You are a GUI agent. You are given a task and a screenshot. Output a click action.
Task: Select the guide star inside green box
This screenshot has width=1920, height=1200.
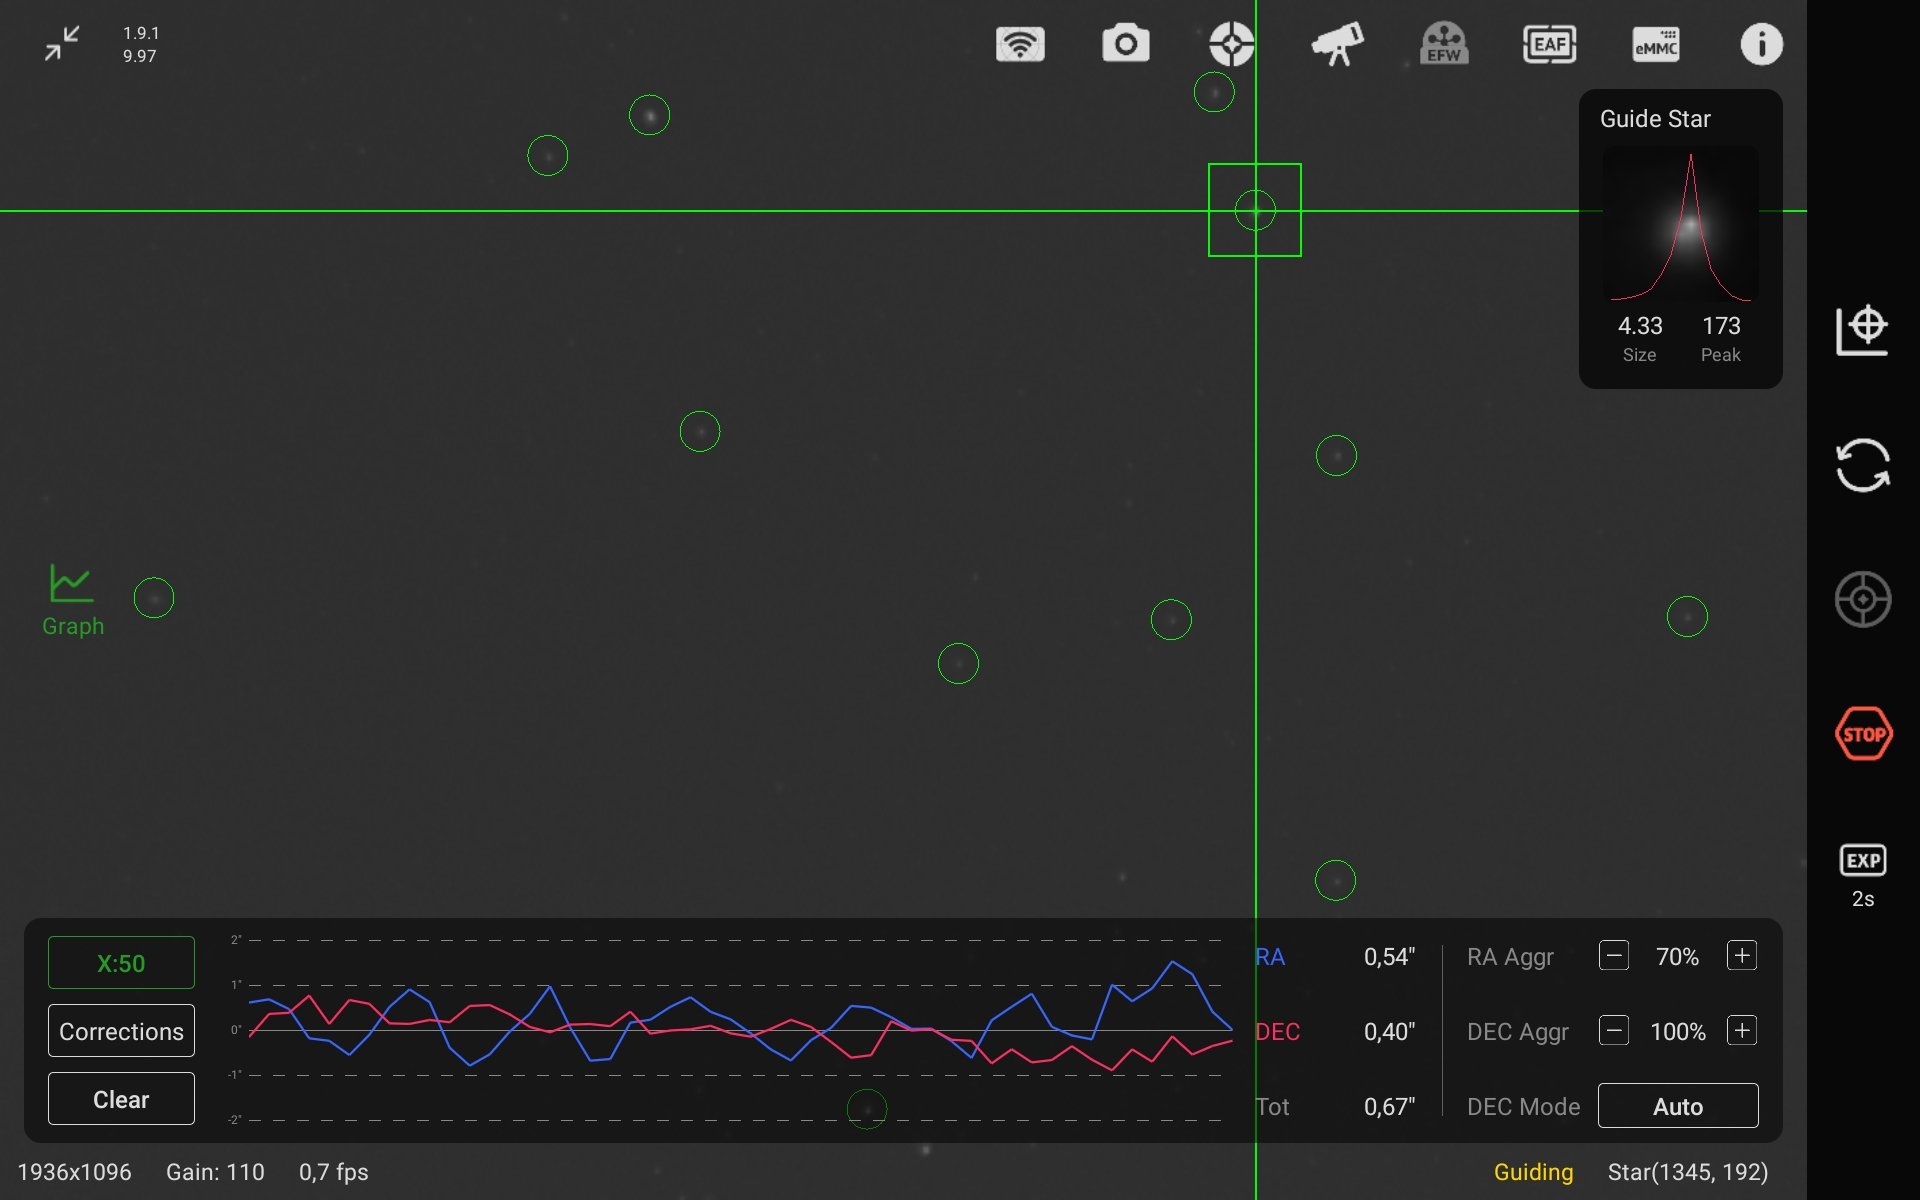1255,210
